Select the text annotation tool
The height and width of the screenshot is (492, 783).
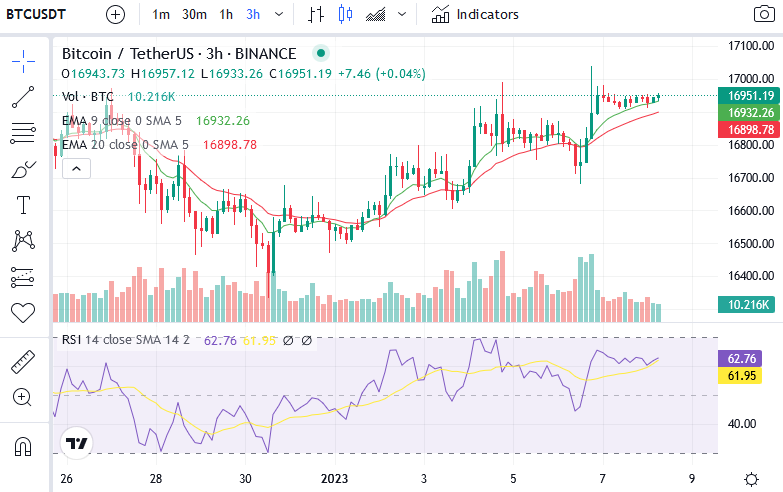(23, 205)
